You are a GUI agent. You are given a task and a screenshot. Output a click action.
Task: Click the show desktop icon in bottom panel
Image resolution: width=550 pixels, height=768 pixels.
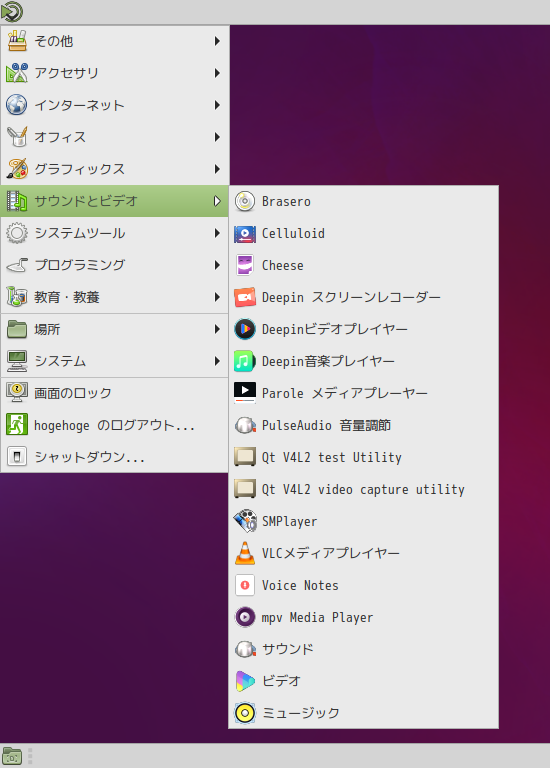pyautogui.click(x=12, y=756)
